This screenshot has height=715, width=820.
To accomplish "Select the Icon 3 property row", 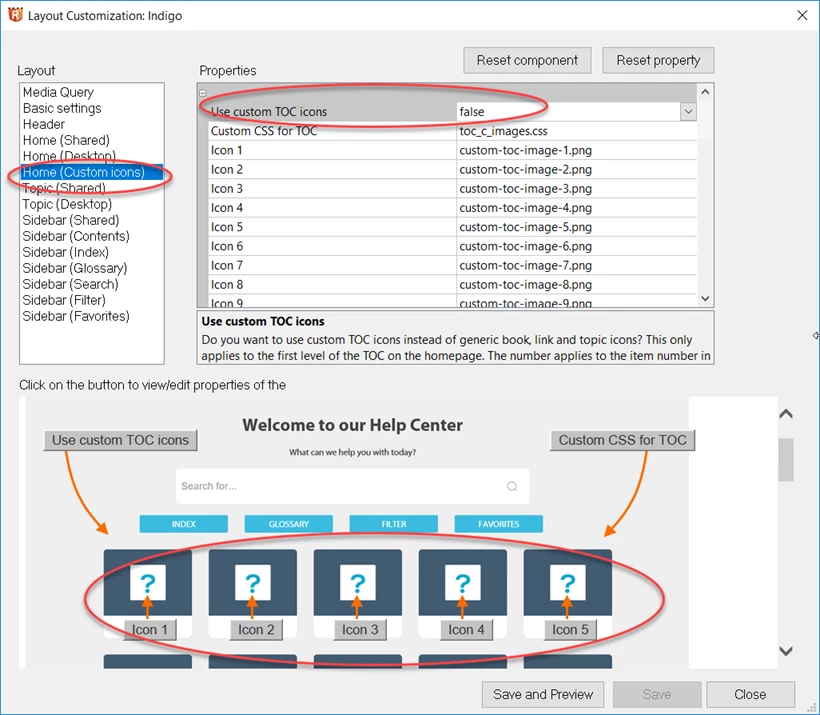I will coord(453,188).
